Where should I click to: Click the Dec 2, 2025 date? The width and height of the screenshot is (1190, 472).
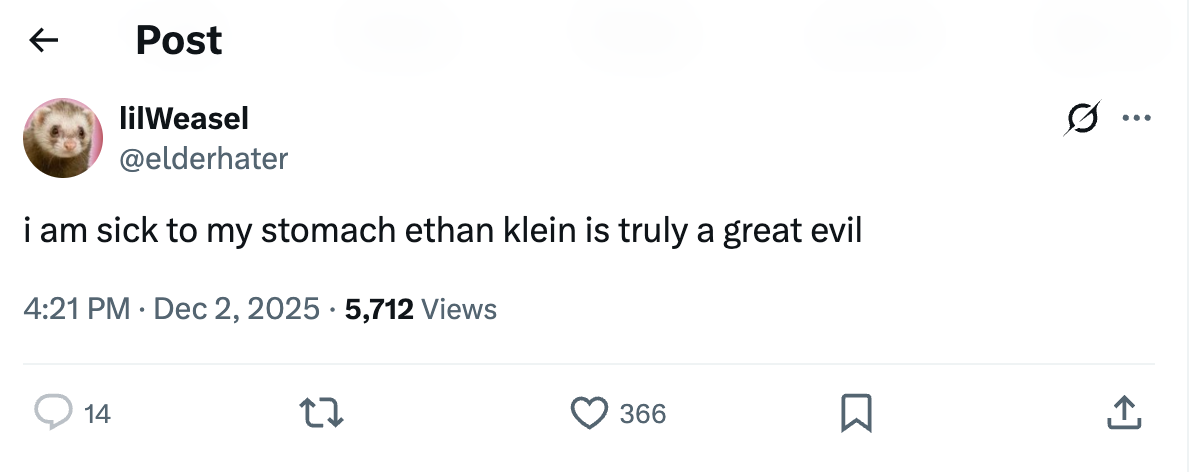pyautogui.click(x=237, y=309)
